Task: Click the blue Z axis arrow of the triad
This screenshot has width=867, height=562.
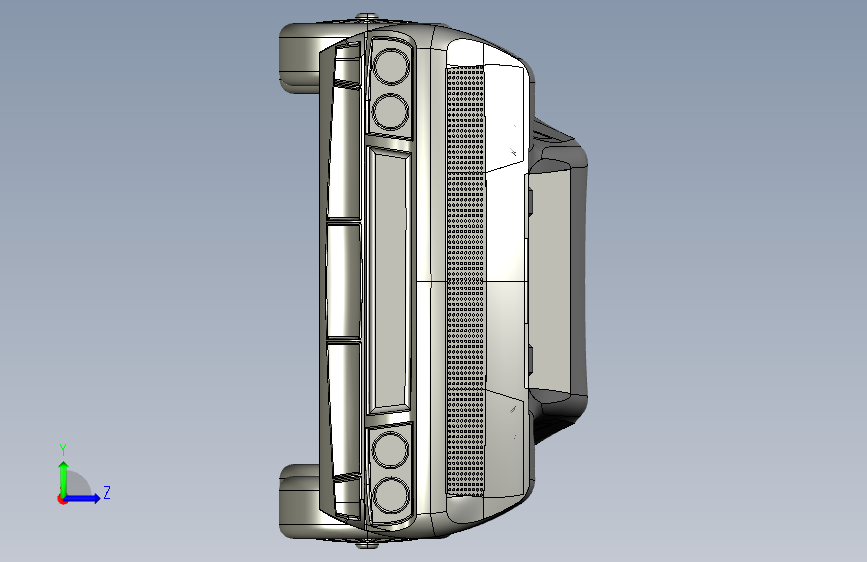Action: coord(82,498)
